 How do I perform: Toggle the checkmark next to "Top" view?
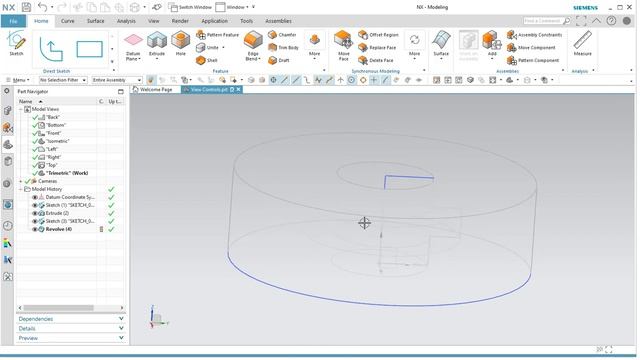click(35, 165)
